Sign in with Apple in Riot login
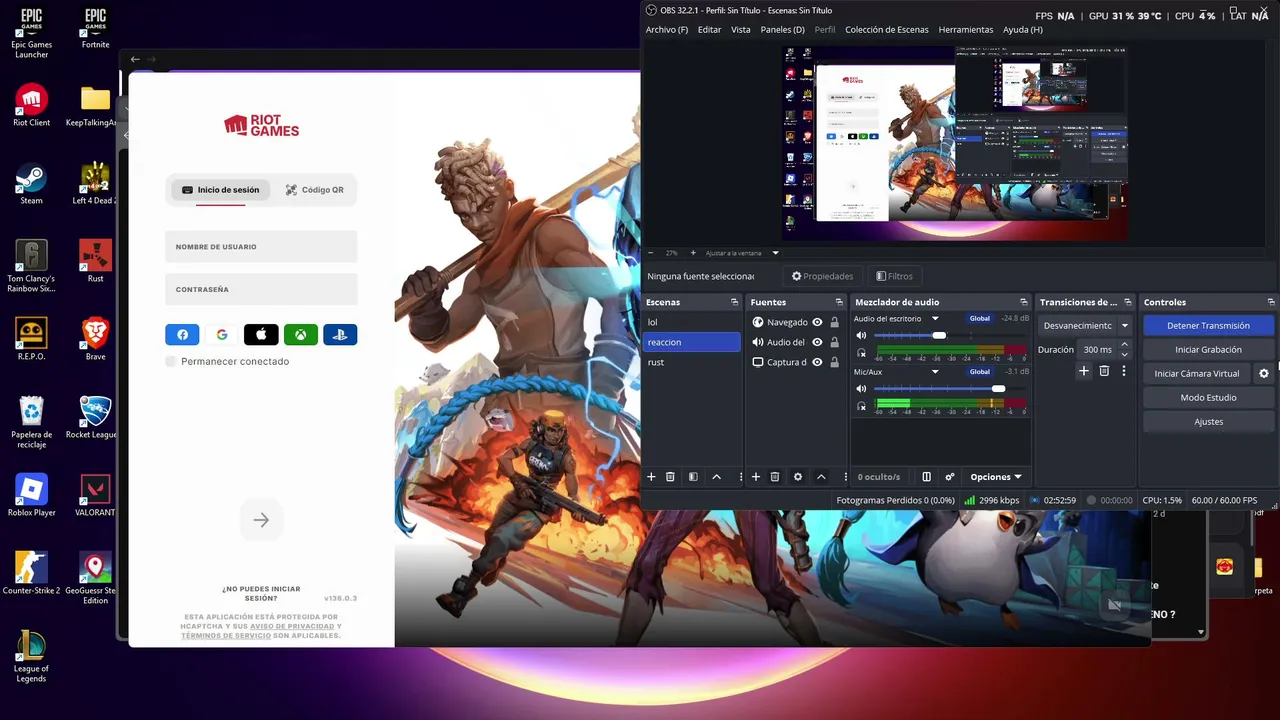This screenshot has height=720, width=1280. click(x=261, y=335)
